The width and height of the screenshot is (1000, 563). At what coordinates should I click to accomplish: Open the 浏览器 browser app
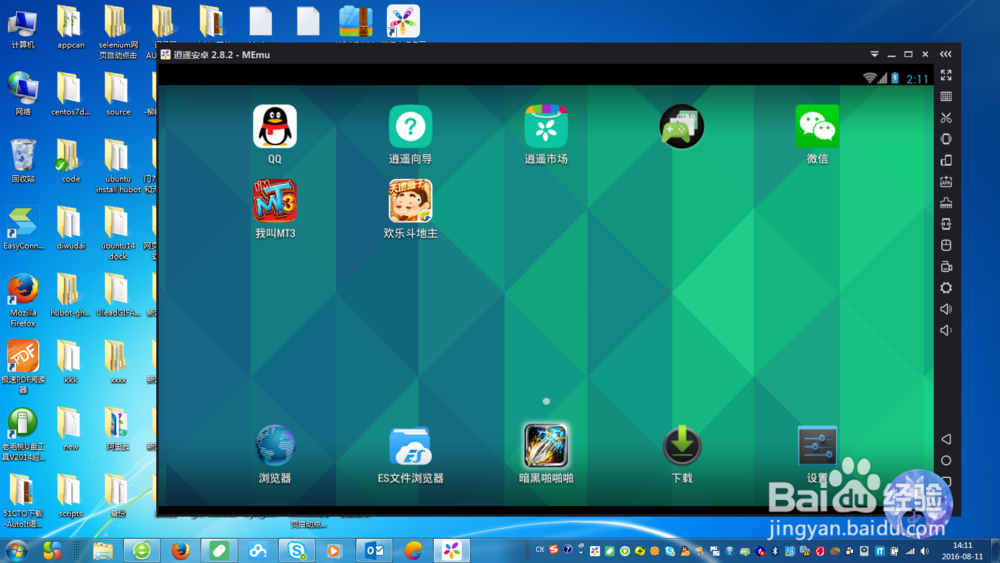tap(275, 446)
